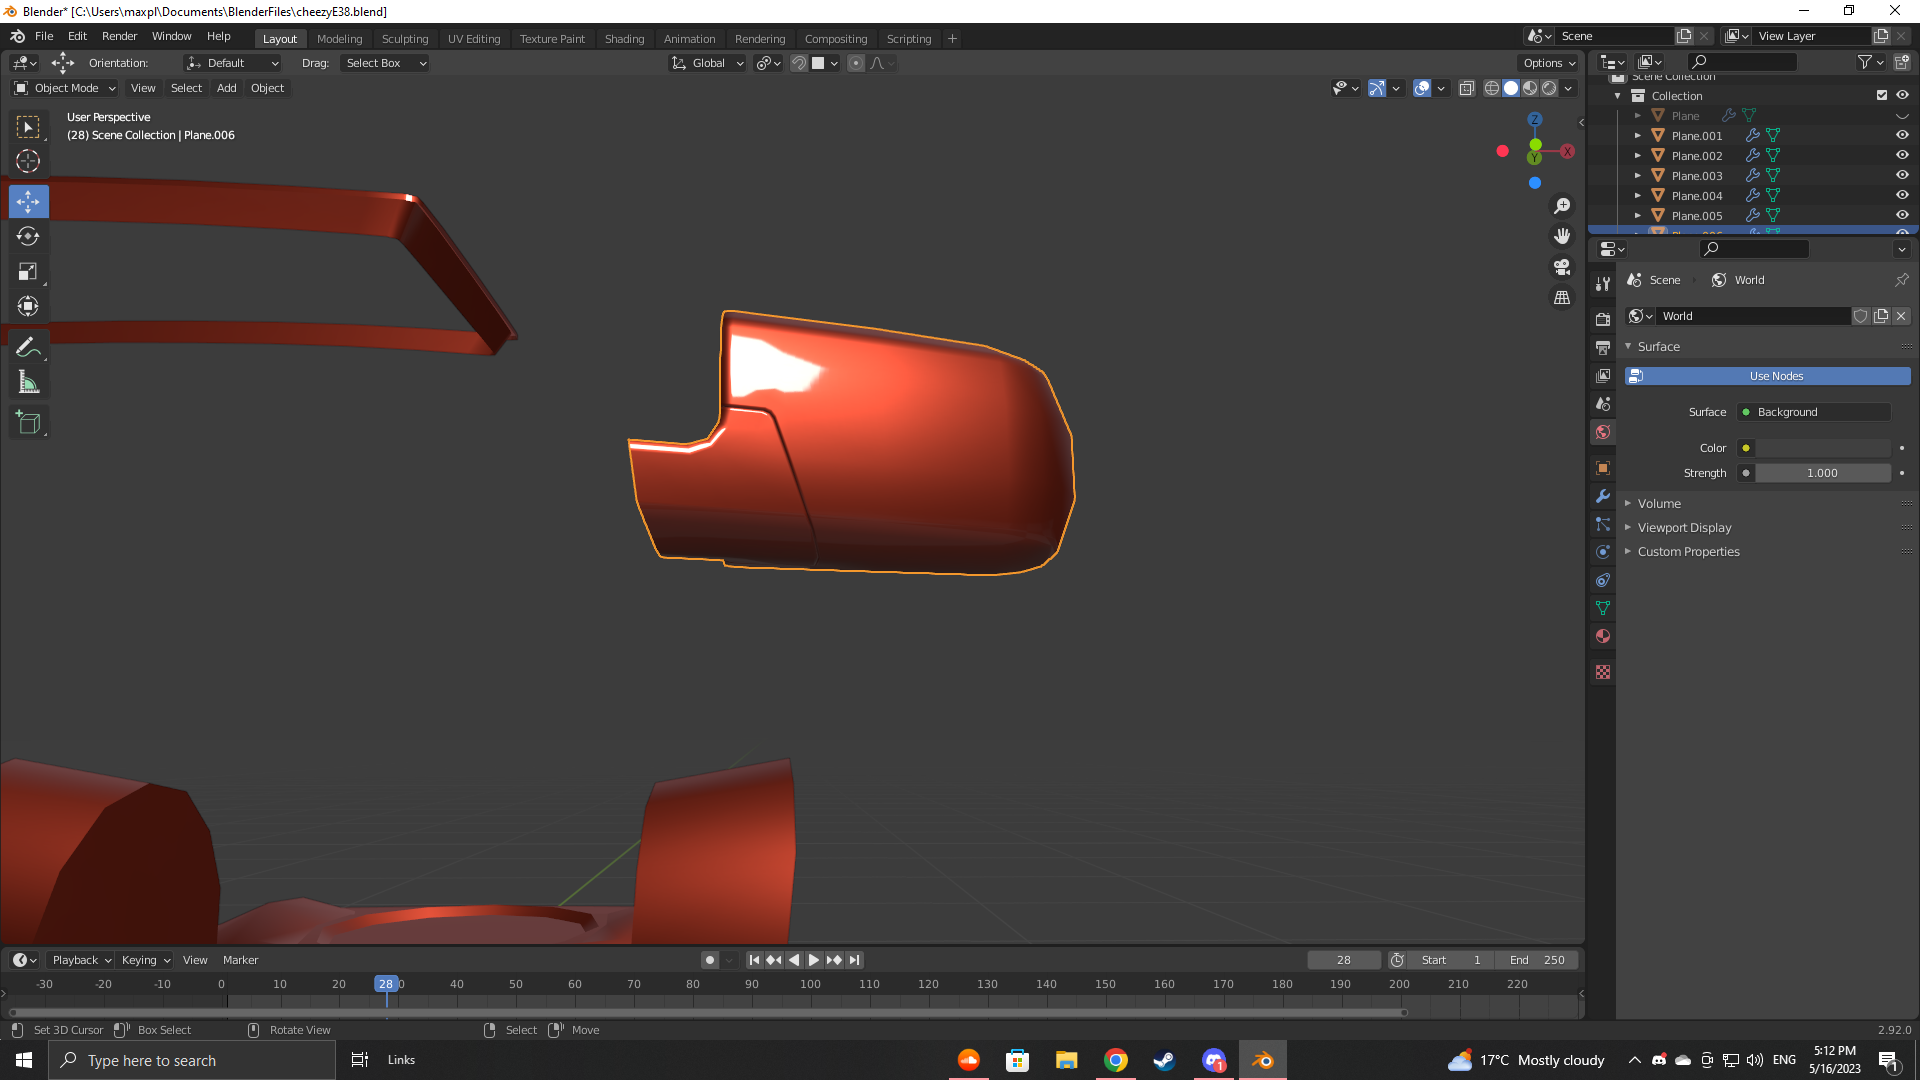Toggle camera view in viewport
The height and width of the screenshot is (1080, 1920).
pos(1562,267)
